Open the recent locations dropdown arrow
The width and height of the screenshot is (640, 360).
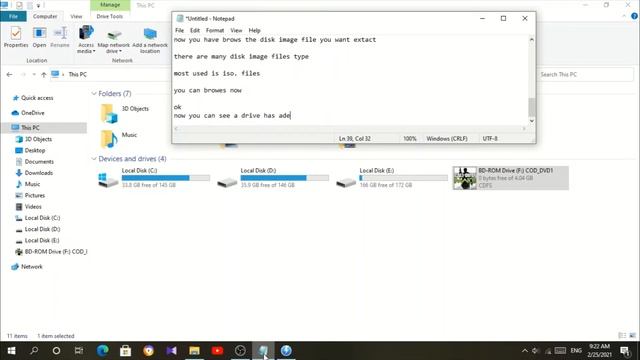(x=34, y=74)
